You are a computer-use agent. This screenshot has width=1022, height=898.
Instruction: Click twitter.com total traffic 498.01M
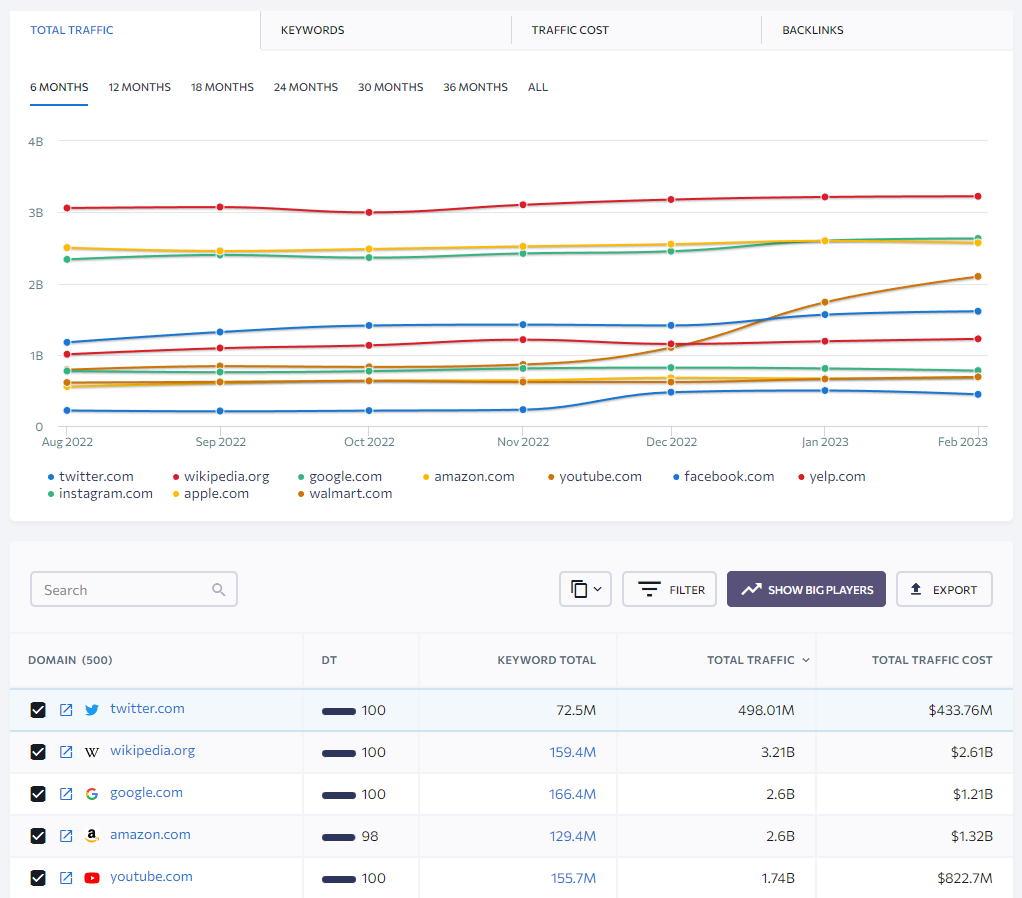click(766, 710)
